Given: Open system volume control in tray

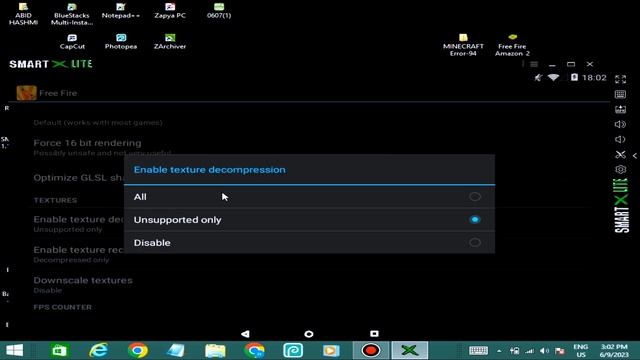Looking at the screenshot, I should point(544,351).
